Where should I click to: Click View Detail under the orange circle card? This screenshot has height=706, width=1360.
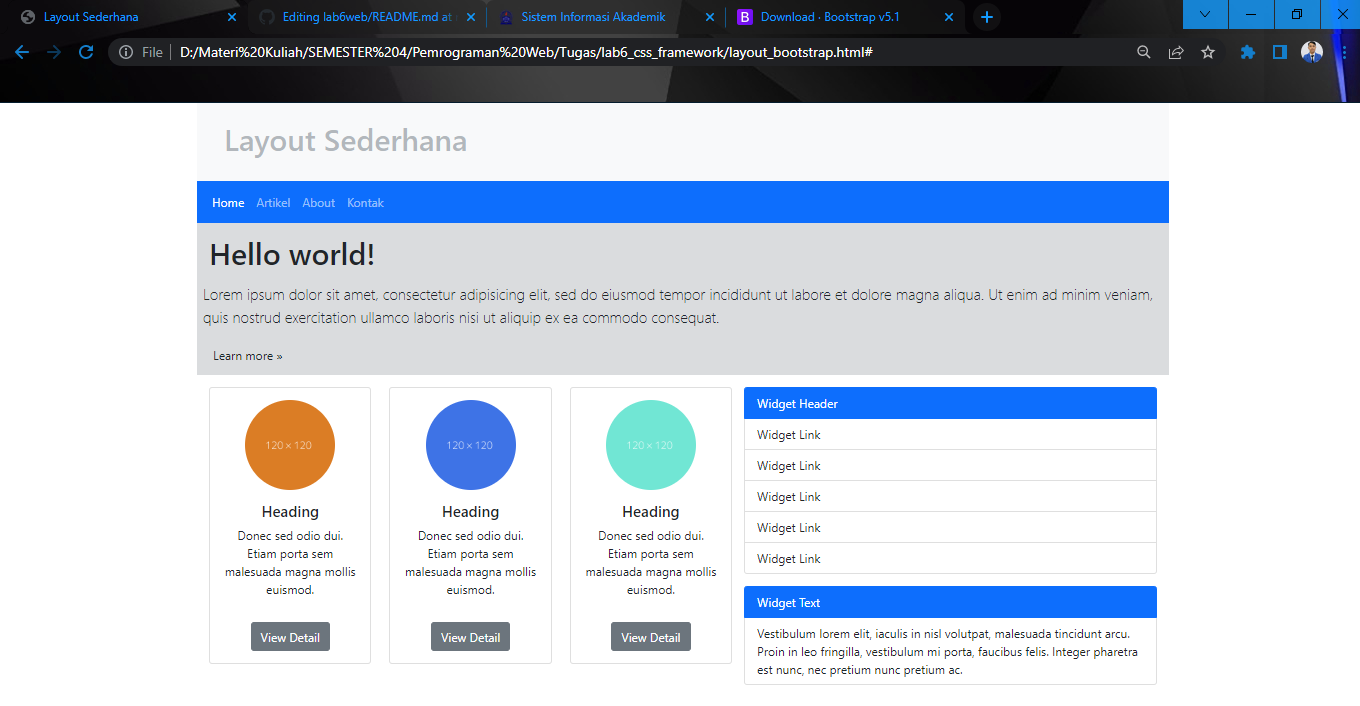point(290,636)
